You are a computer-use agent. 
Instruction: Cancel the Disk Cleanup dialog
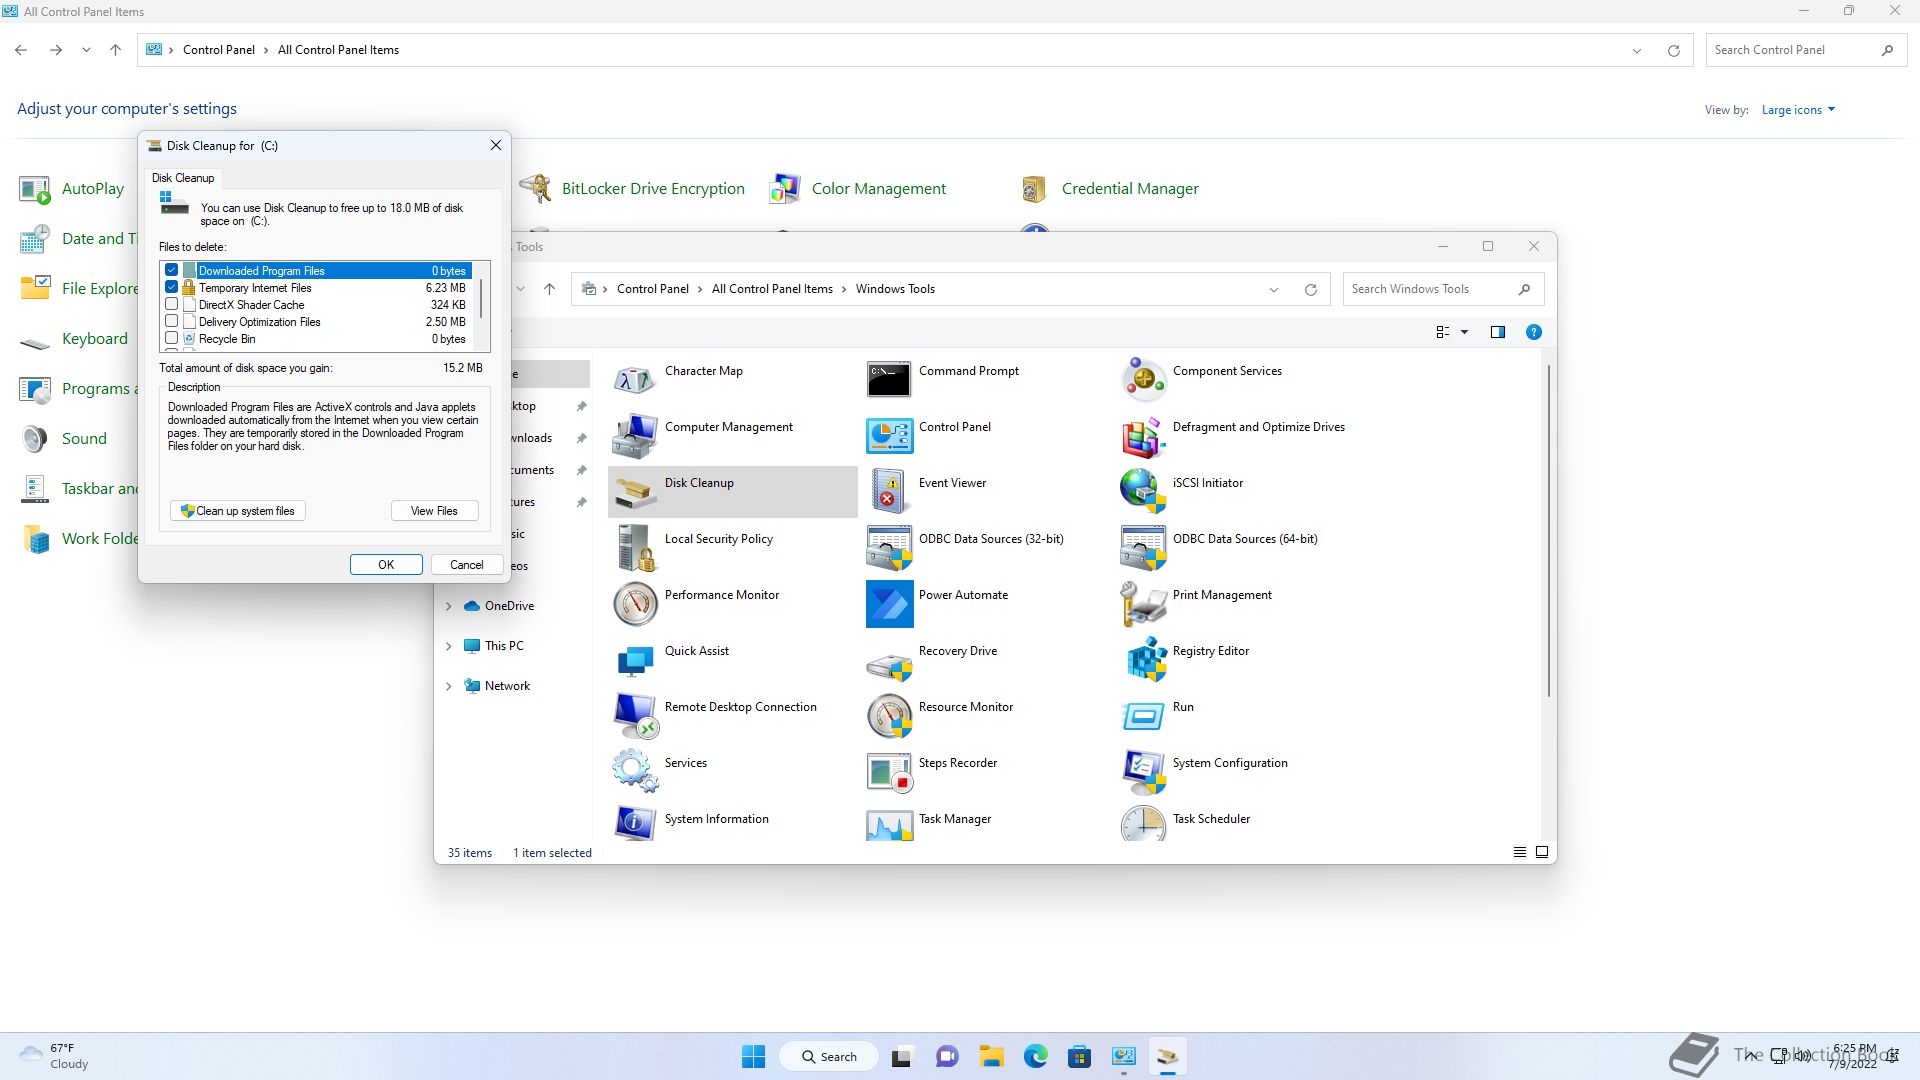467,565
